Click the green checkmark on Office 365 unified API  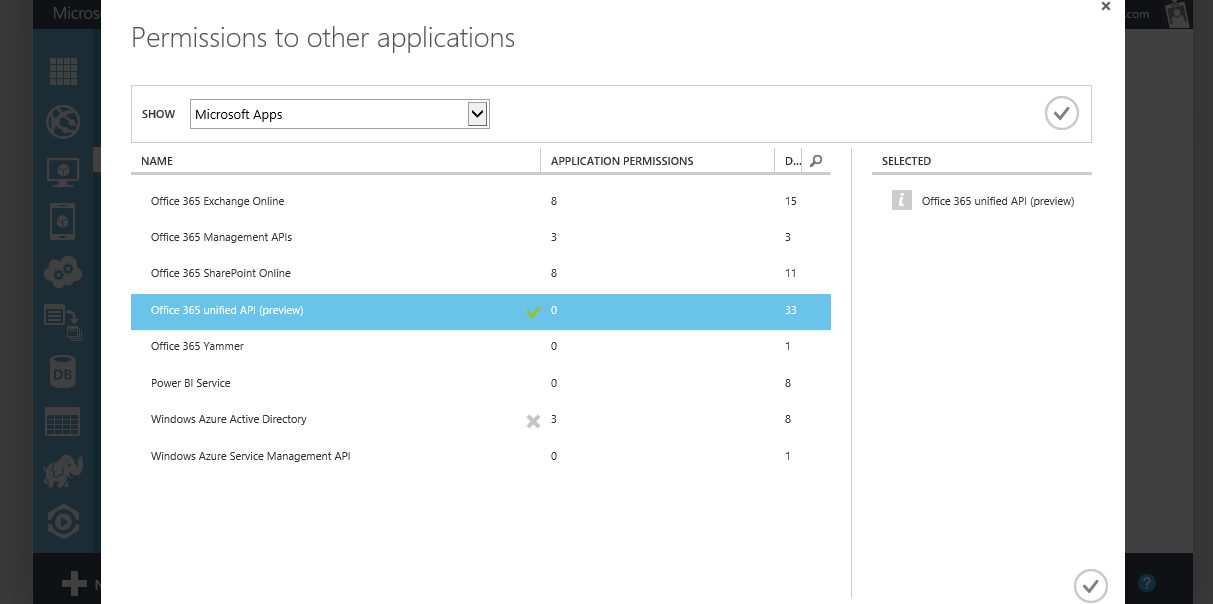tap(533, 311)
